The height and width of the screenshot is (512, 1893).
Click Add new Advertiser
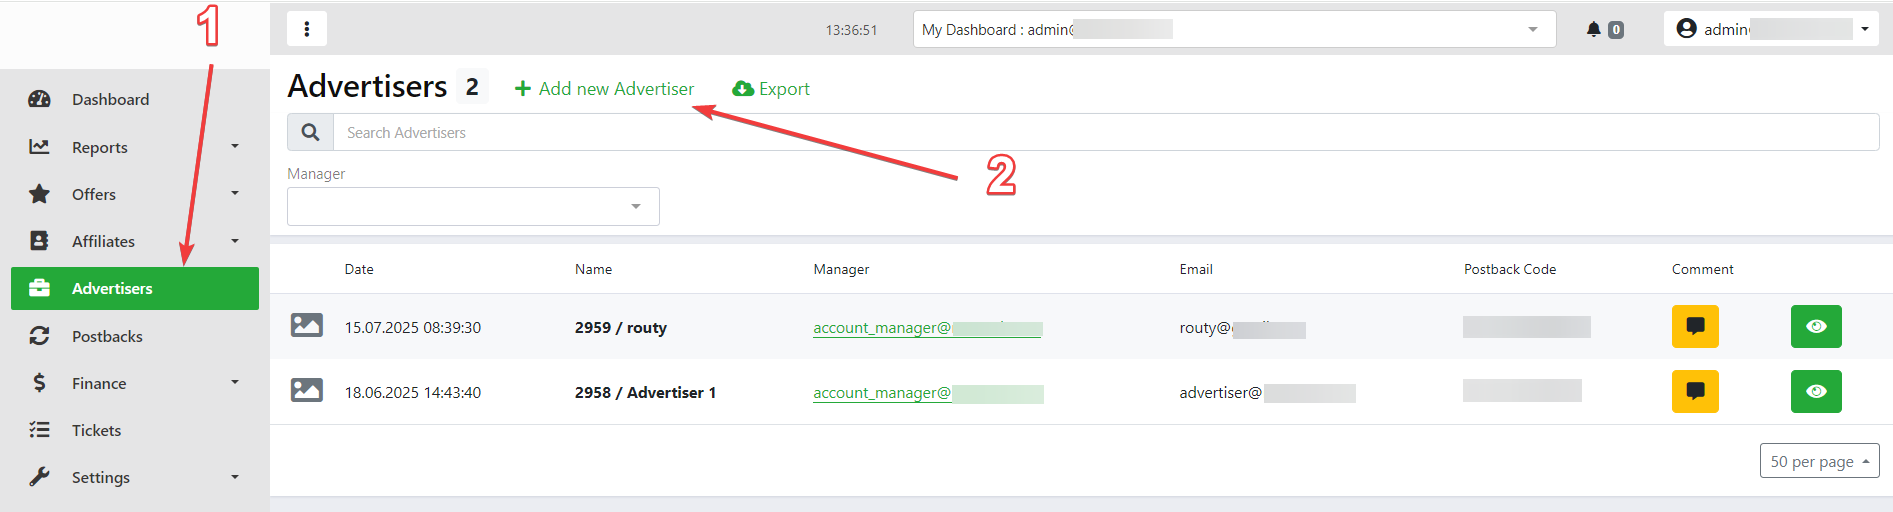pyautogui.click(x=605, y=89)
